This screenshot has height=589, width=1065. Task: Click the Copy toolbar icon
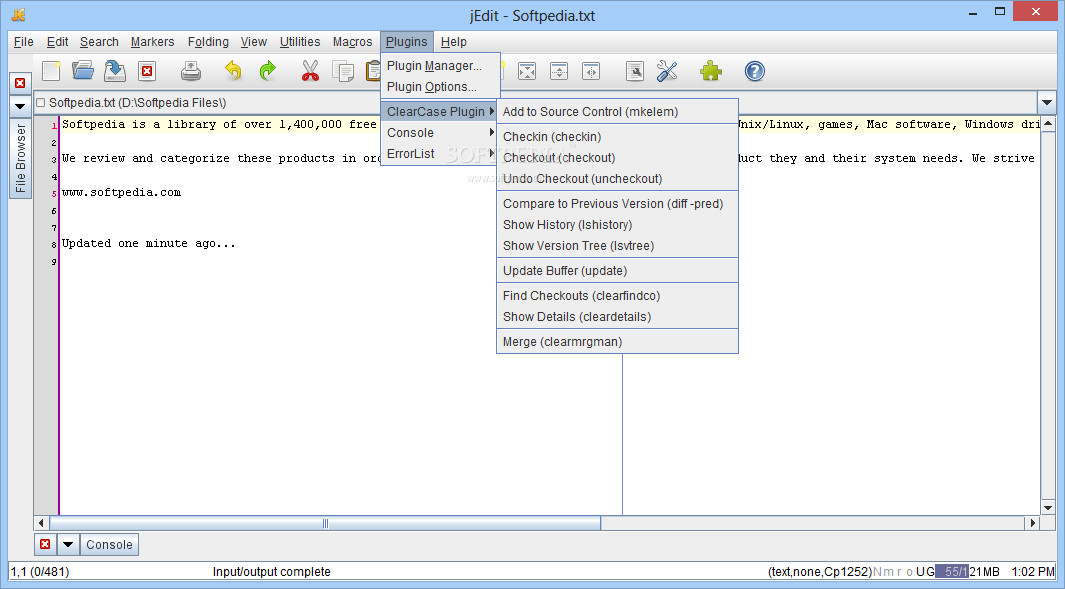point(343,71)
